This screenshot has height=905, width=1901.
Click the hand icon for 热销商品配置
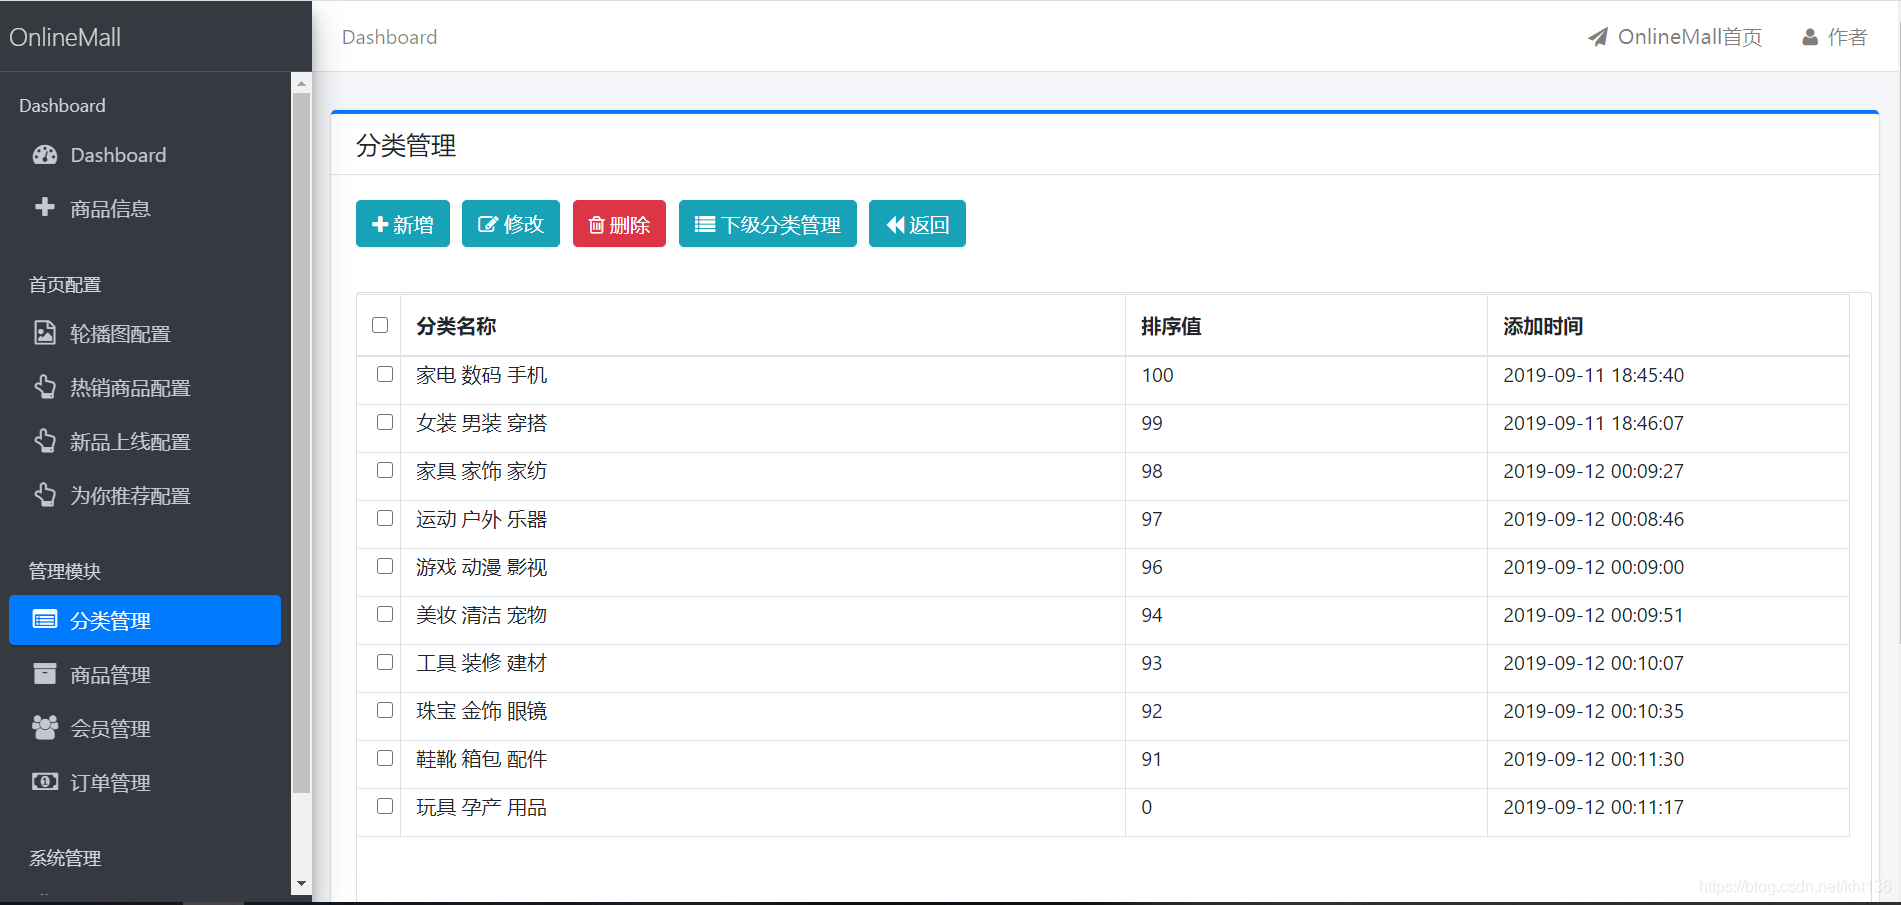[x=45, y=387]
